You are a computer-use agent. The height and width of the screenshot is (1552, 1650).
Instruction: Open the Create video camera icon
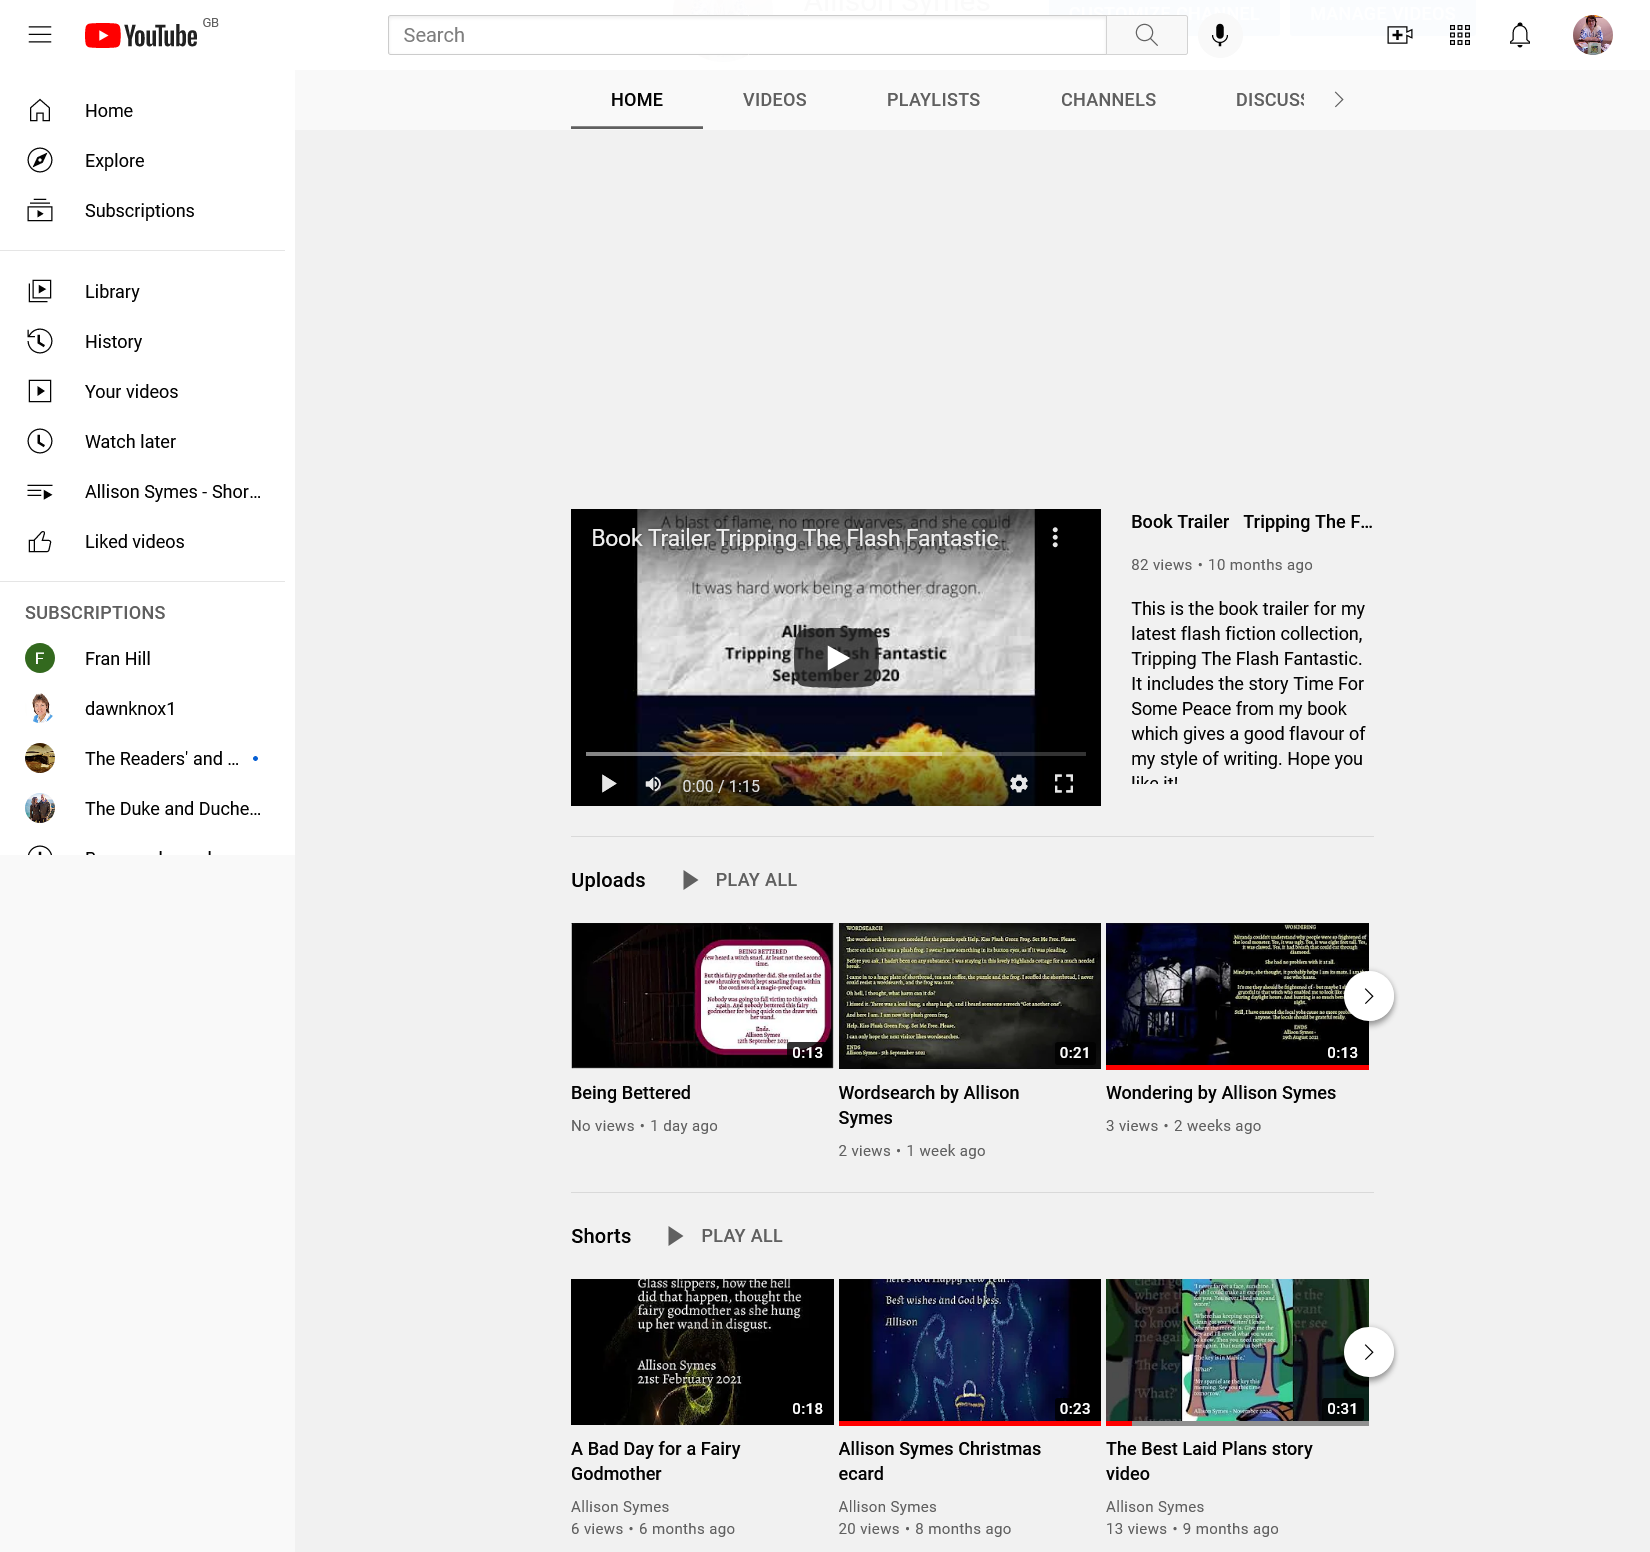tap(1399, 35)
